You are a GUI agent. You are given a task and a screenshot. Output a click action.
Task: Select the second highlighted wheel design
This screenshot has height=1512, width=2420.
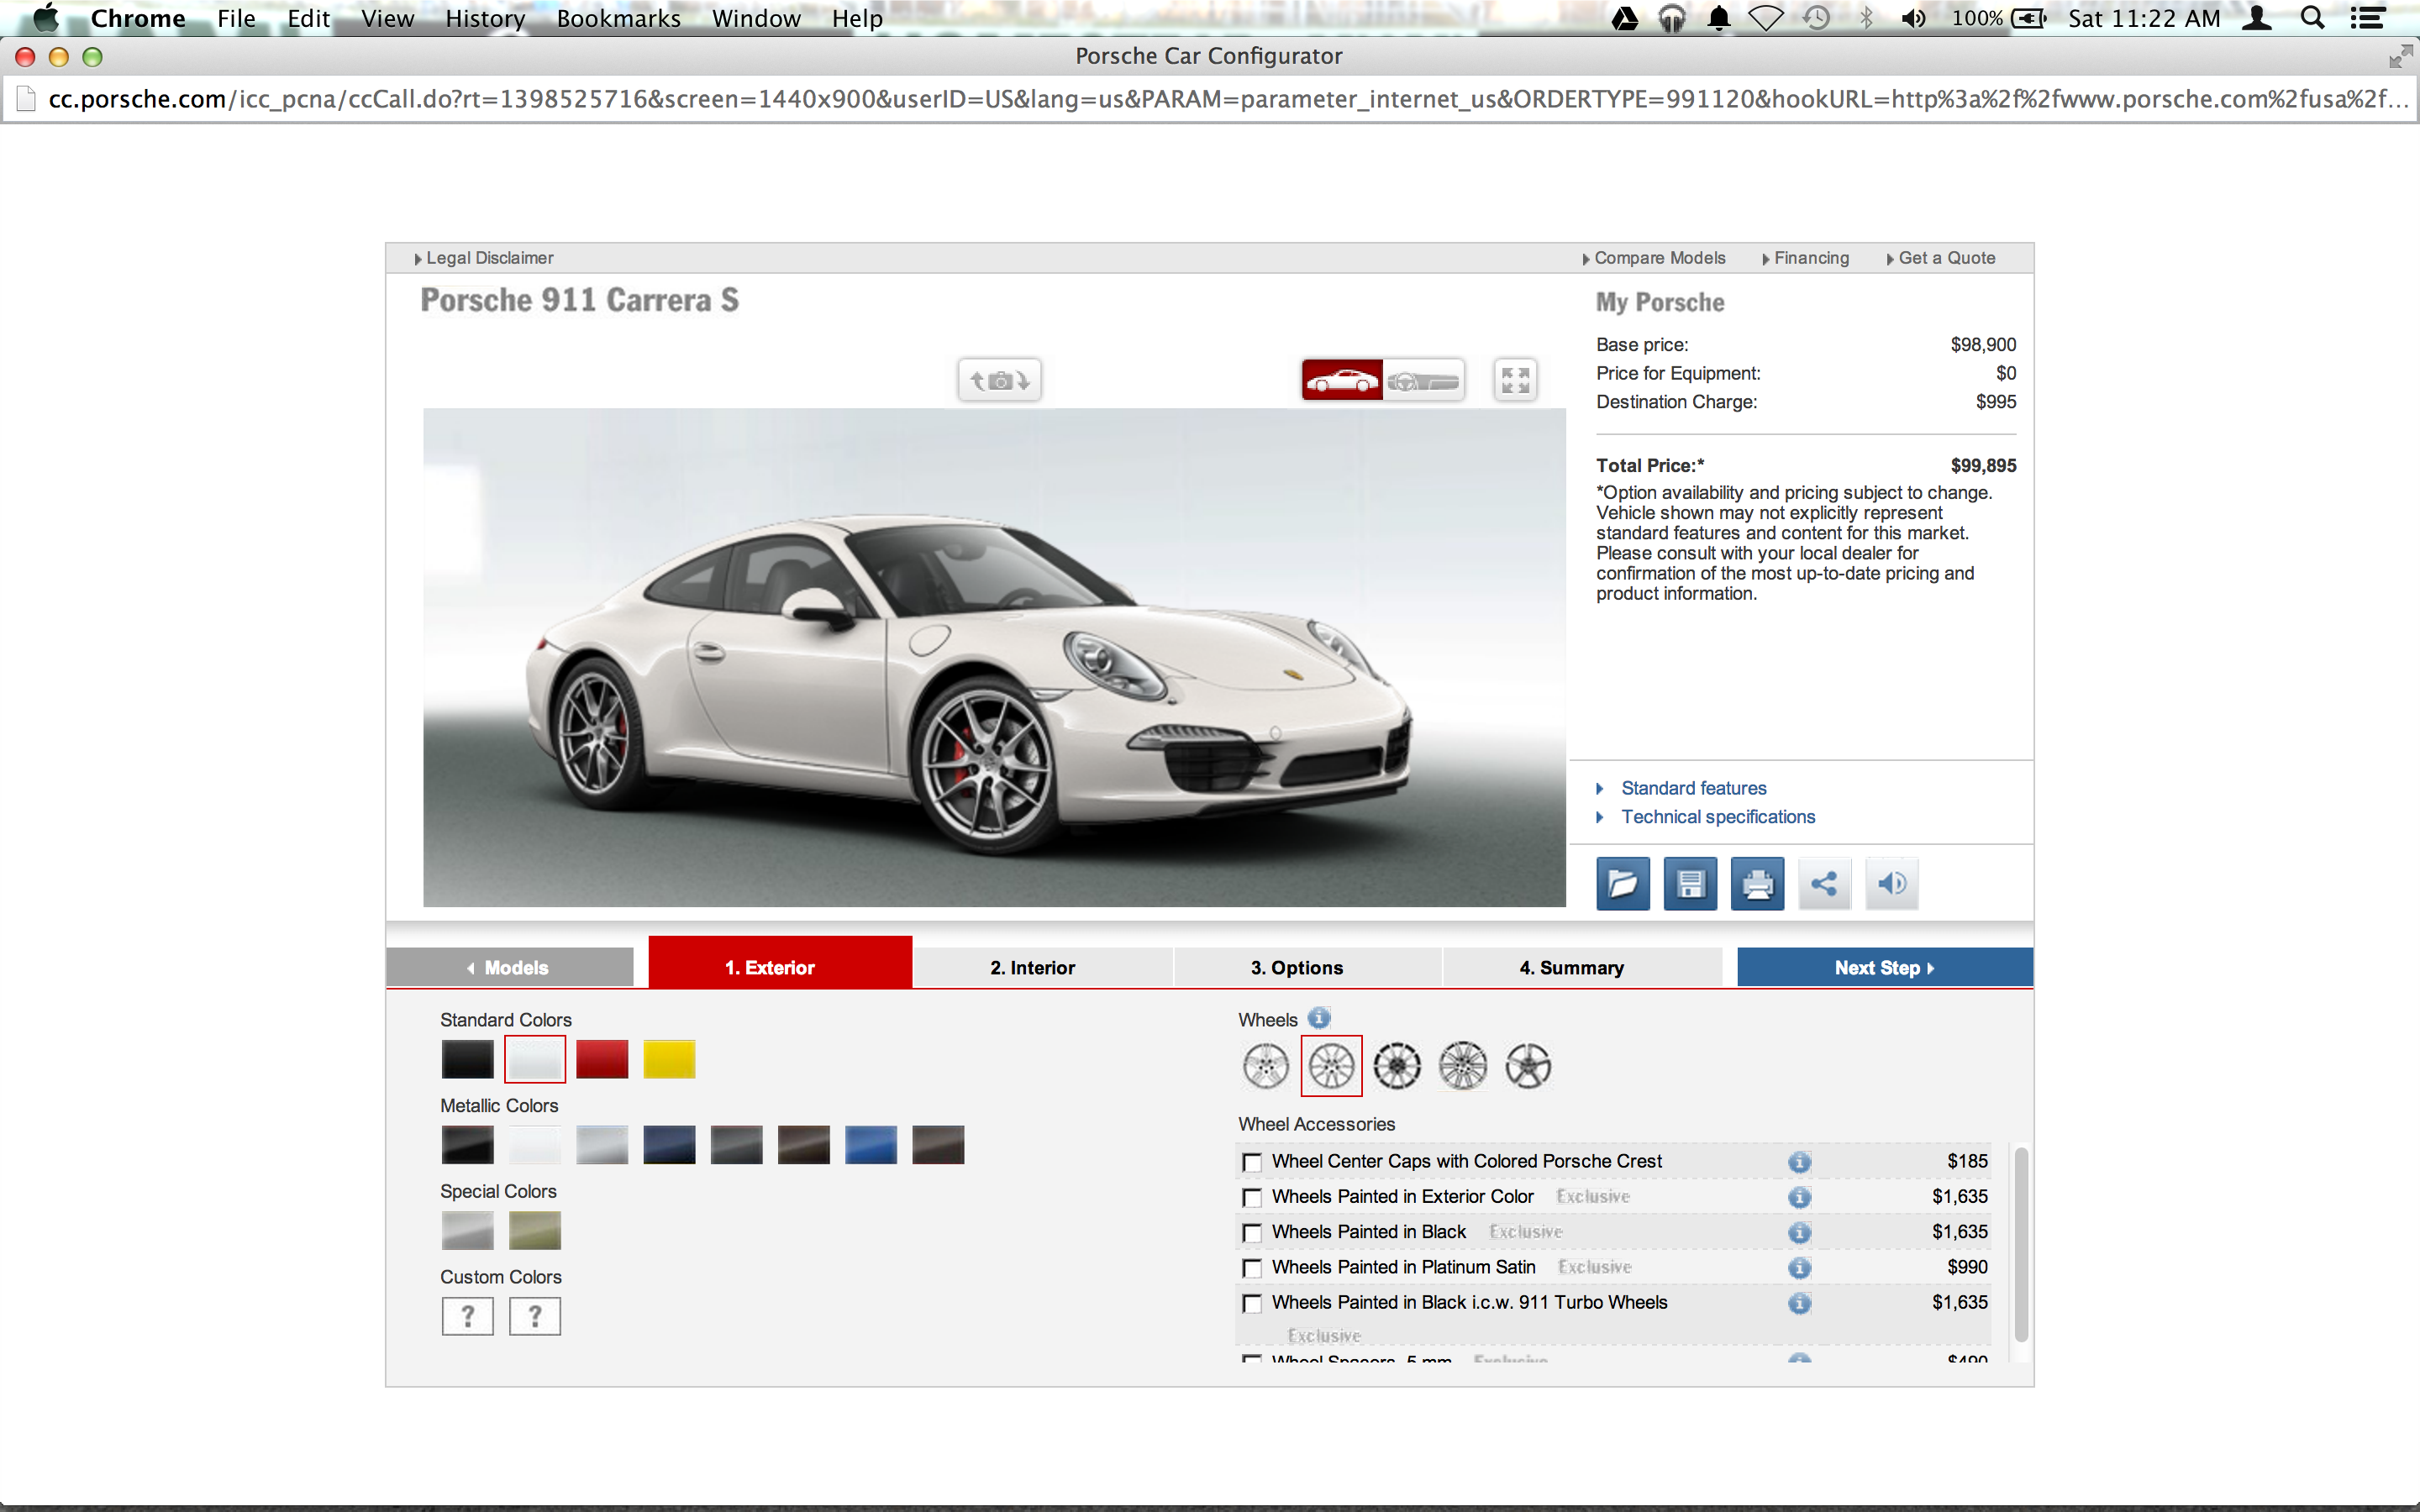pyautogui.click(x=1331, y=1065)
